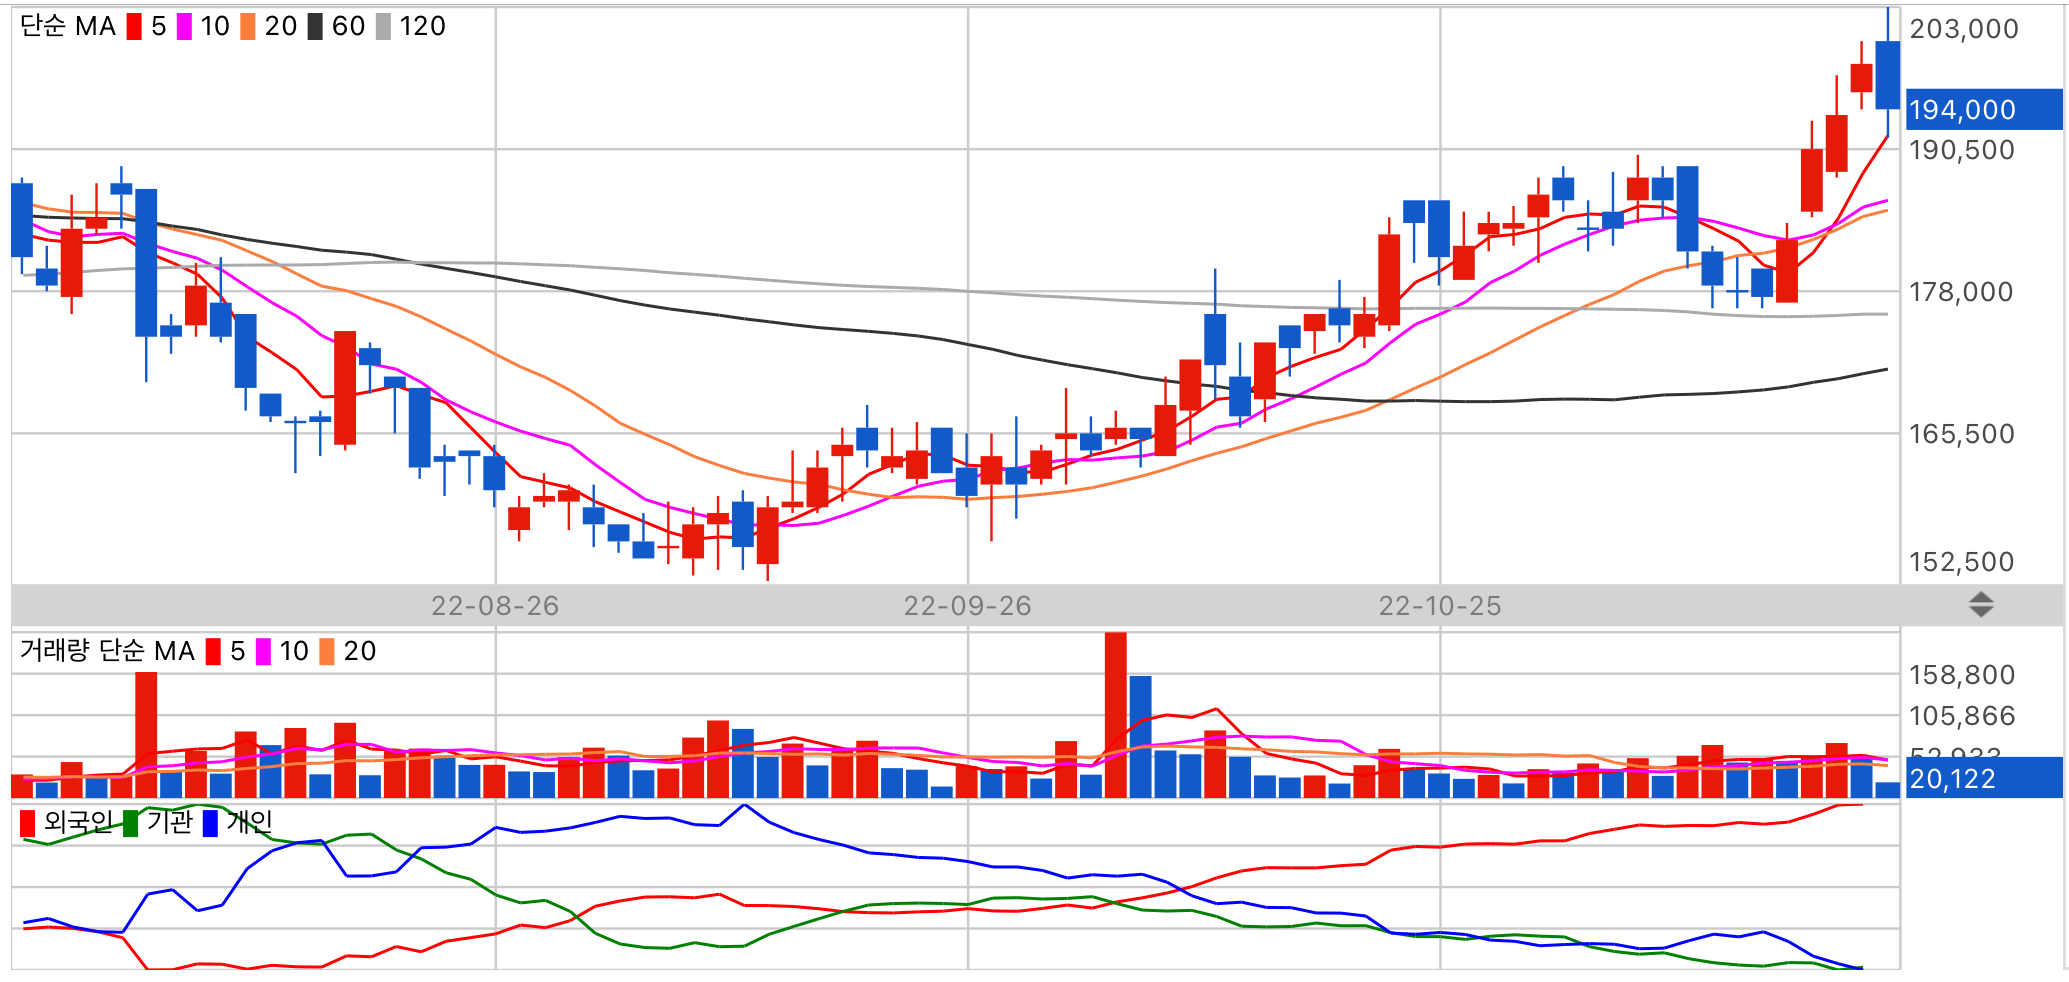Click the tallest red volume bar
The image size is (2069, 982).
[x=1116, y=715]
